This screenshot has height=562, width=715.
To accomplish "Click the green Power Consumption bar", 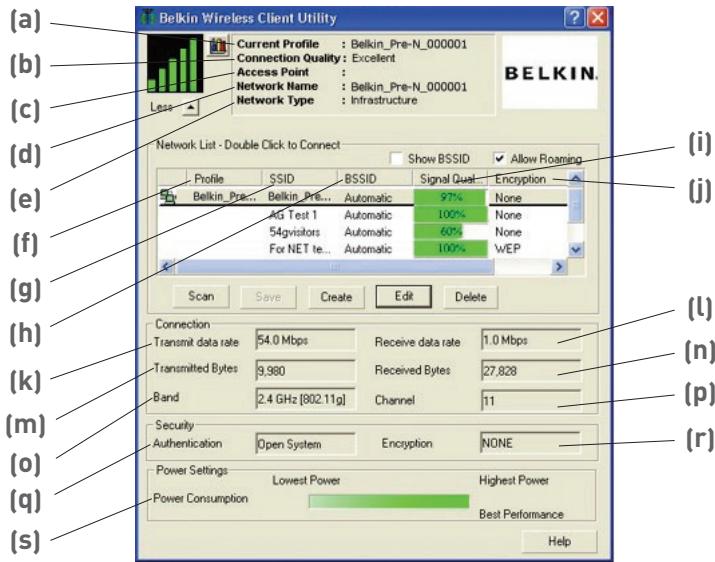I will [389, 501].
